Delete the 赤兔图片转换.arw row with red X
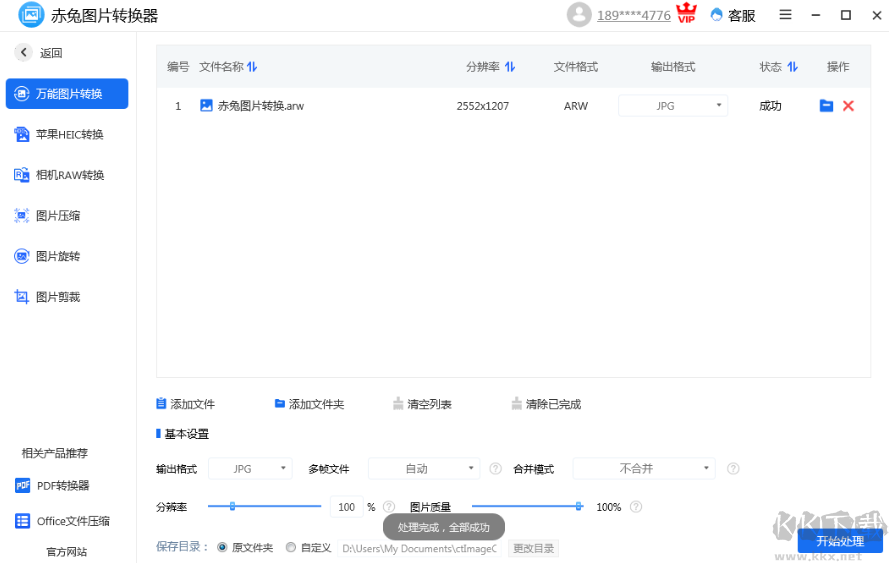 (848, 106)
